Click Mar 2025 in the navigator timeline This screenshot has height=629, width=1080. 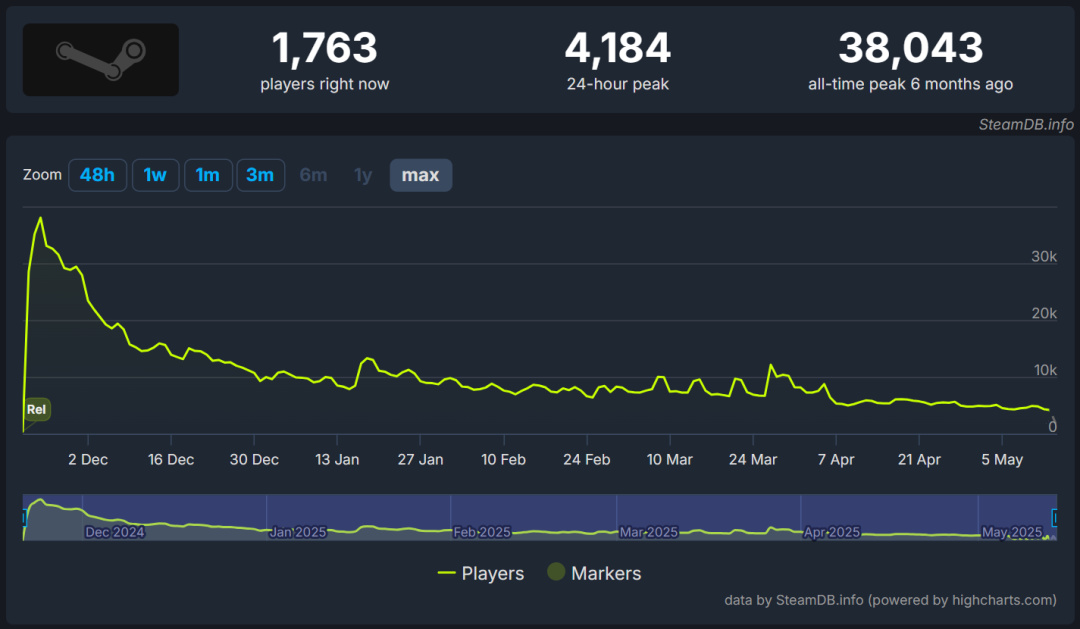tap(649, 532)
